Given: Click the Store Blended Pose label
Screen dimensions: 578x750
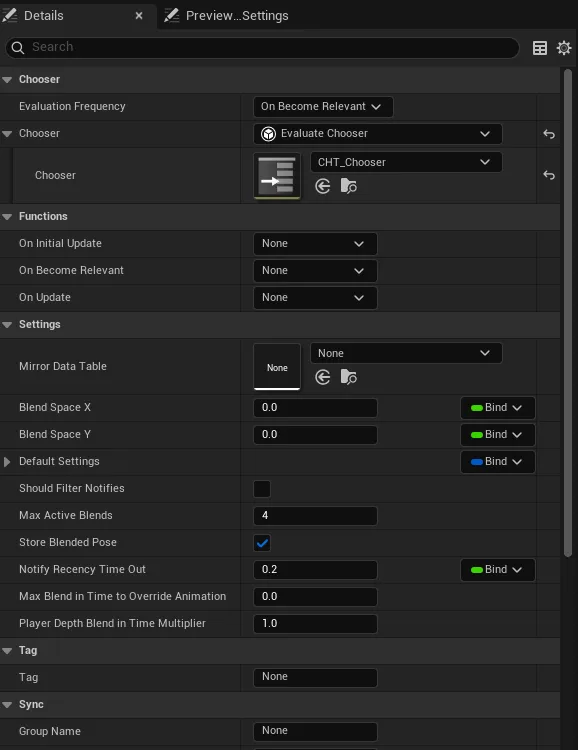Looking at the screenshot, I should click(x=68, y=542).
